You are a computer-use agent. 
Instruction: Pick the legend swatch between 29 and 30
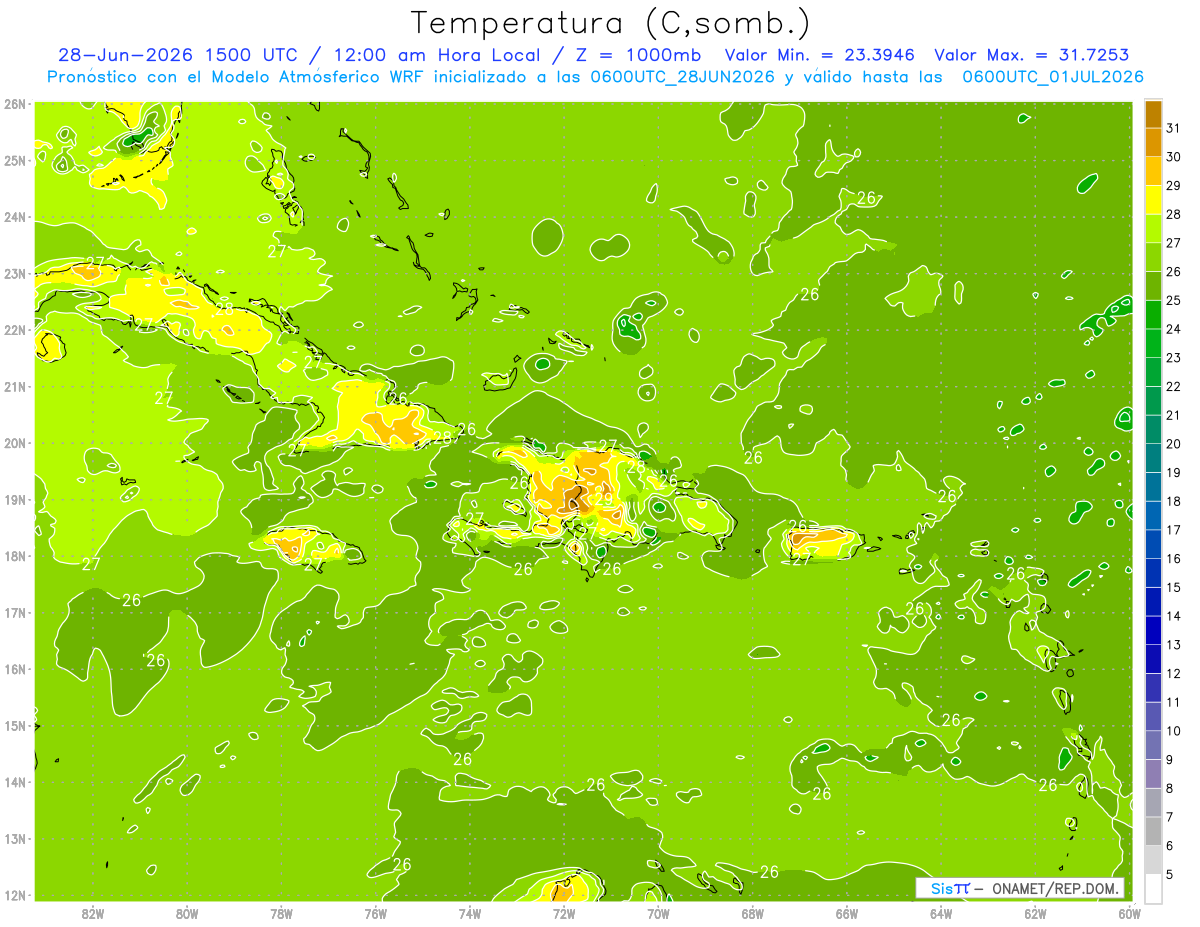1153,172
